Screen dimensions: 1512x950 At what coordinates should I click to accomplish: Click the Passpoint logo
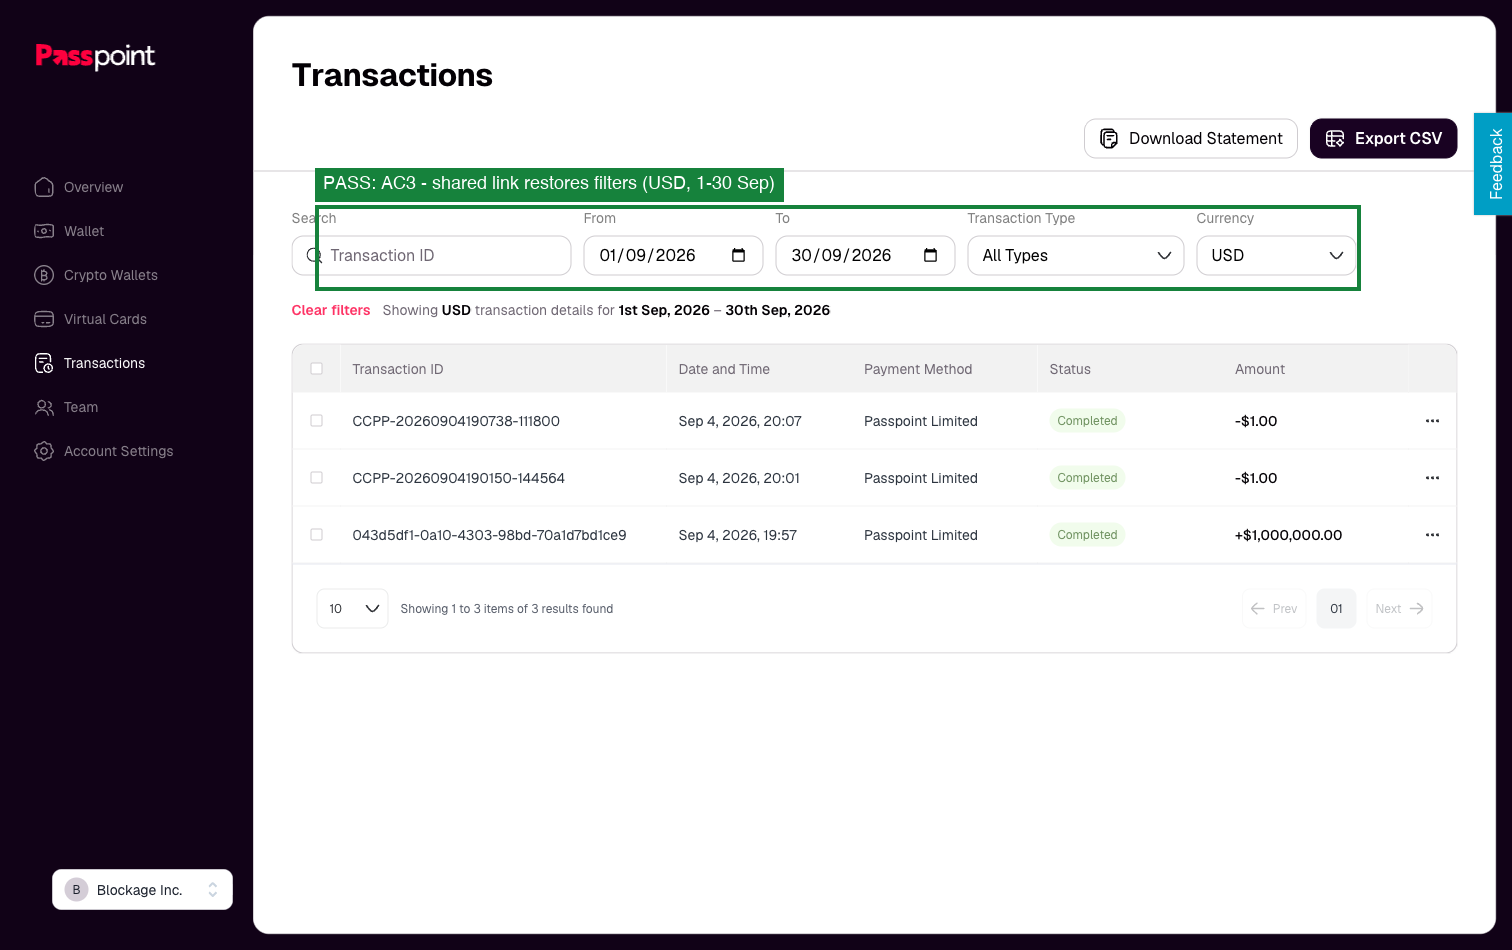pyautogui.click(x=95, y=56)
